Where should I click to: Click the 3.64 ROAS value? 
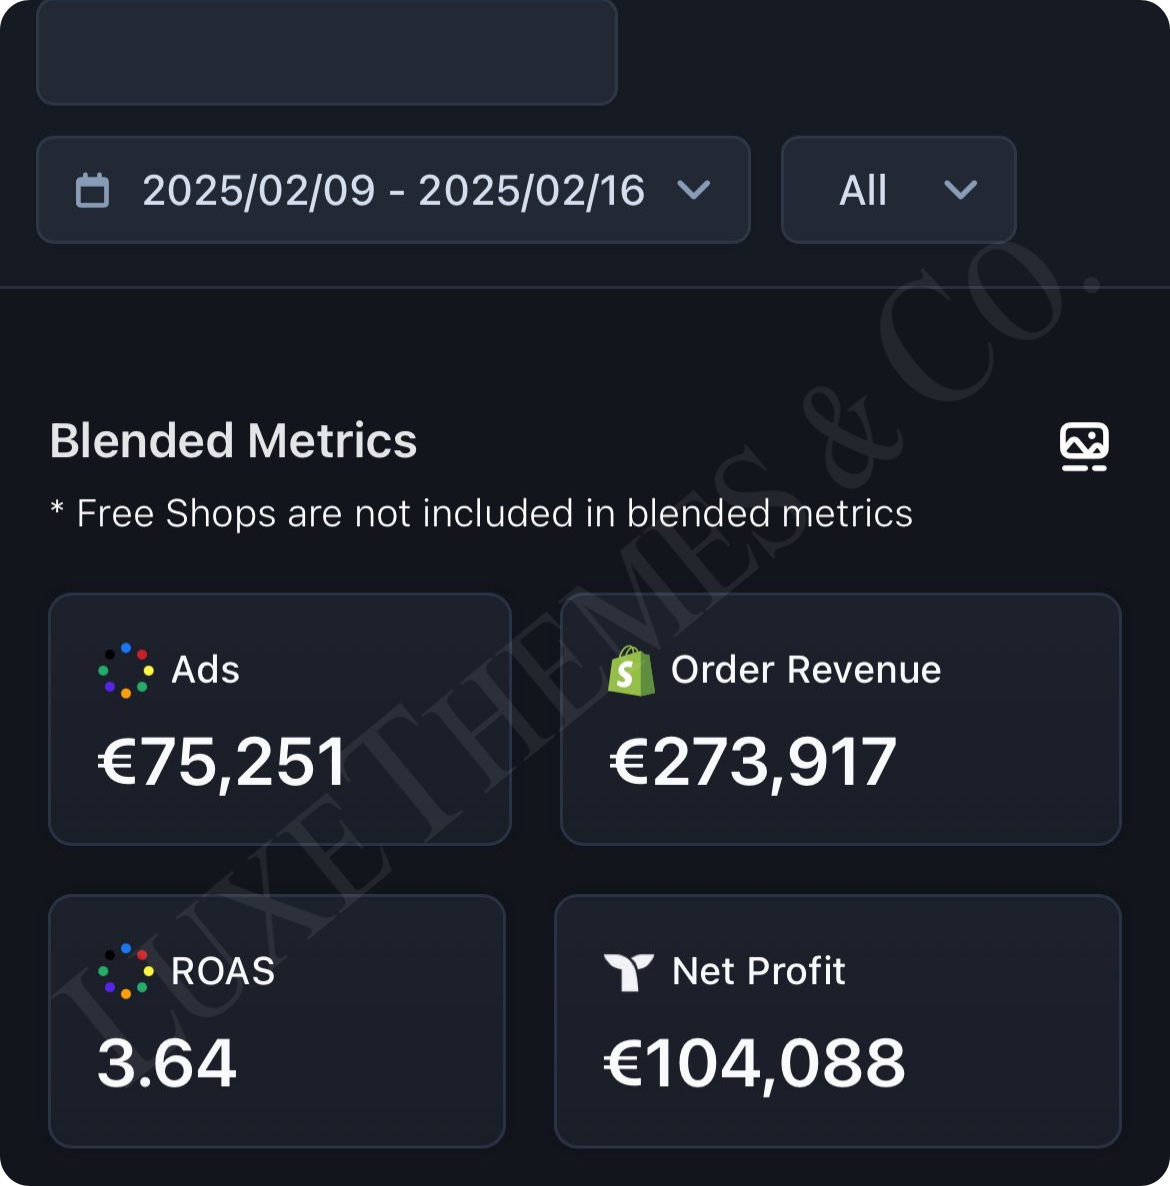pos(167,1063)
